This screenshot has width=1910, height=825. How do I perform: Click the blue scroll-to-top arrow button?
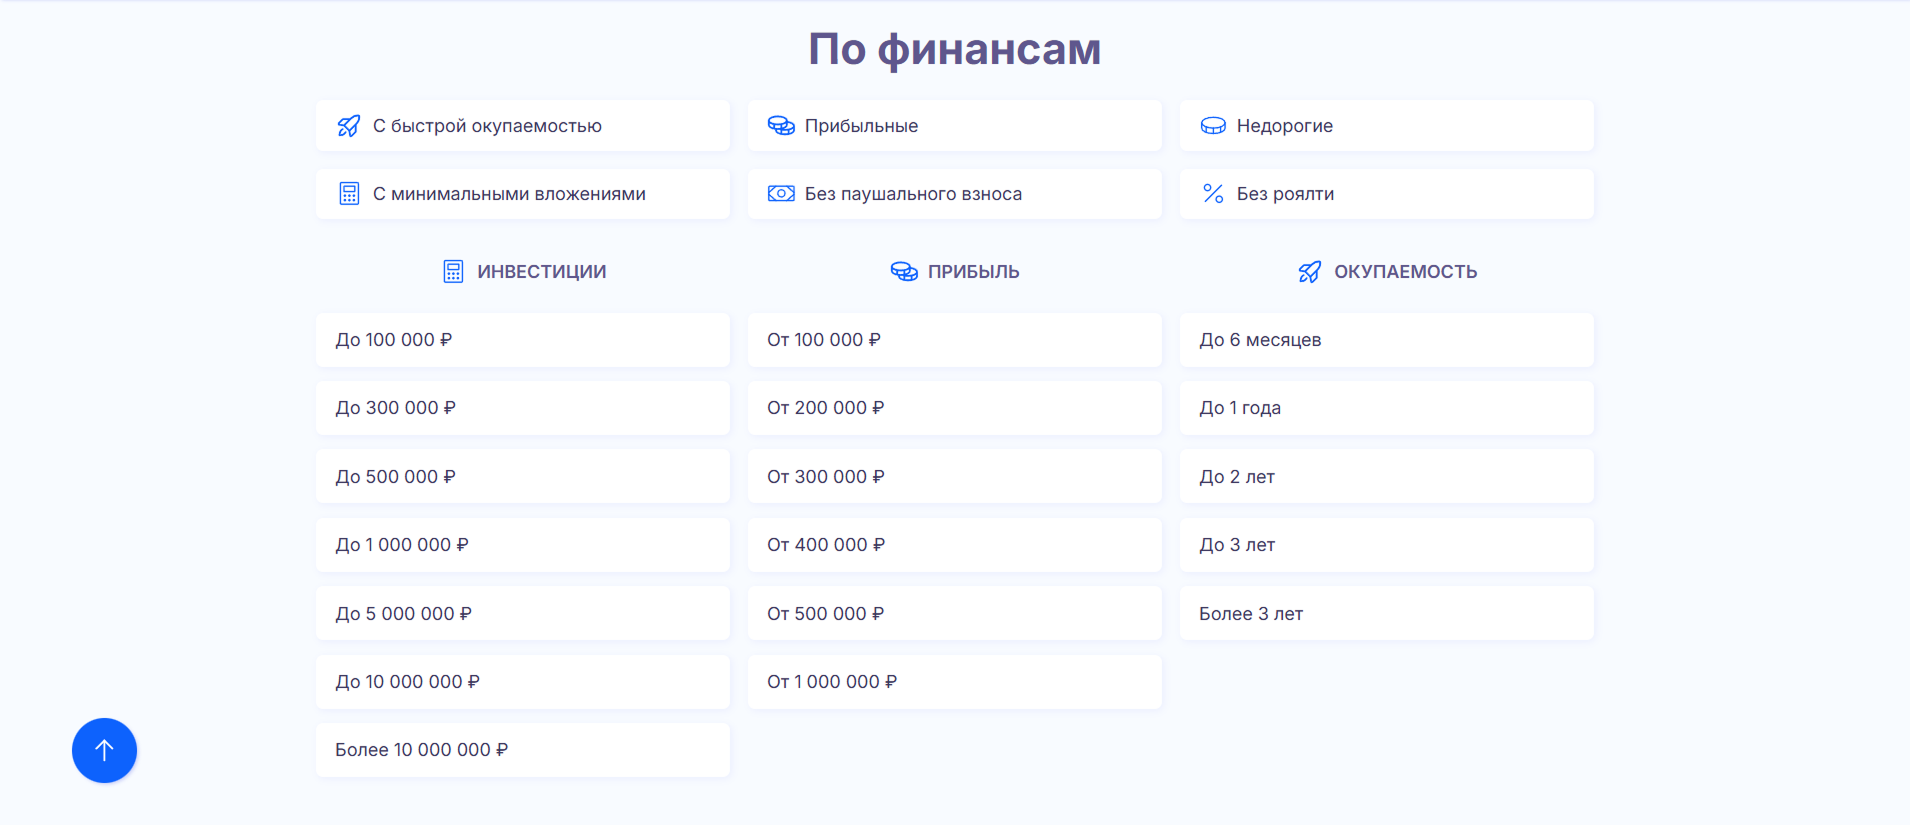(104, 750)
